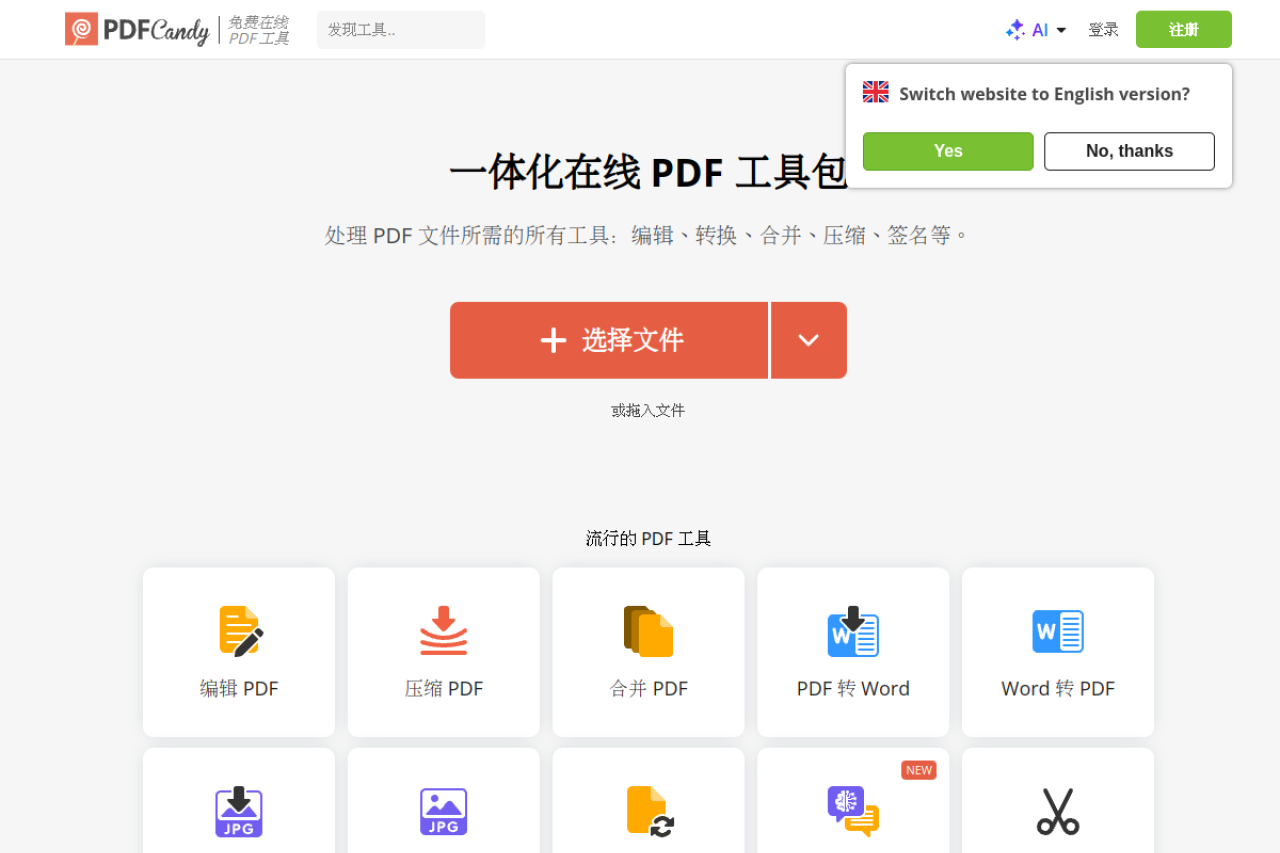This screenshot has height=853, width=1280.
Task: Click the 免费在线 PDF 工具 tagline
Action: coord(259,30)
